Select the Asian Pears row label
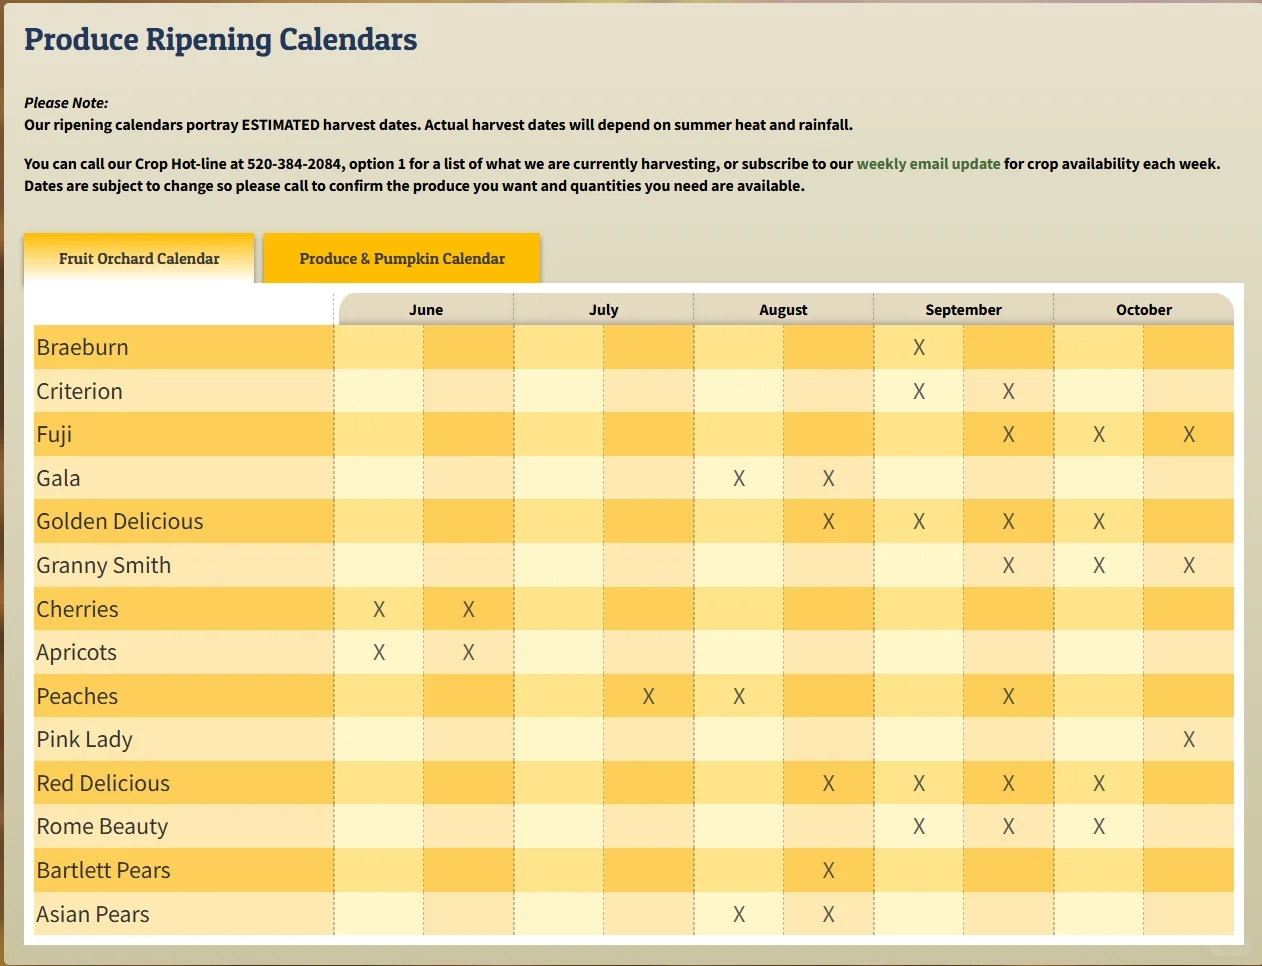The height and width of the screenshot is (966, 1262). [93, 914]
